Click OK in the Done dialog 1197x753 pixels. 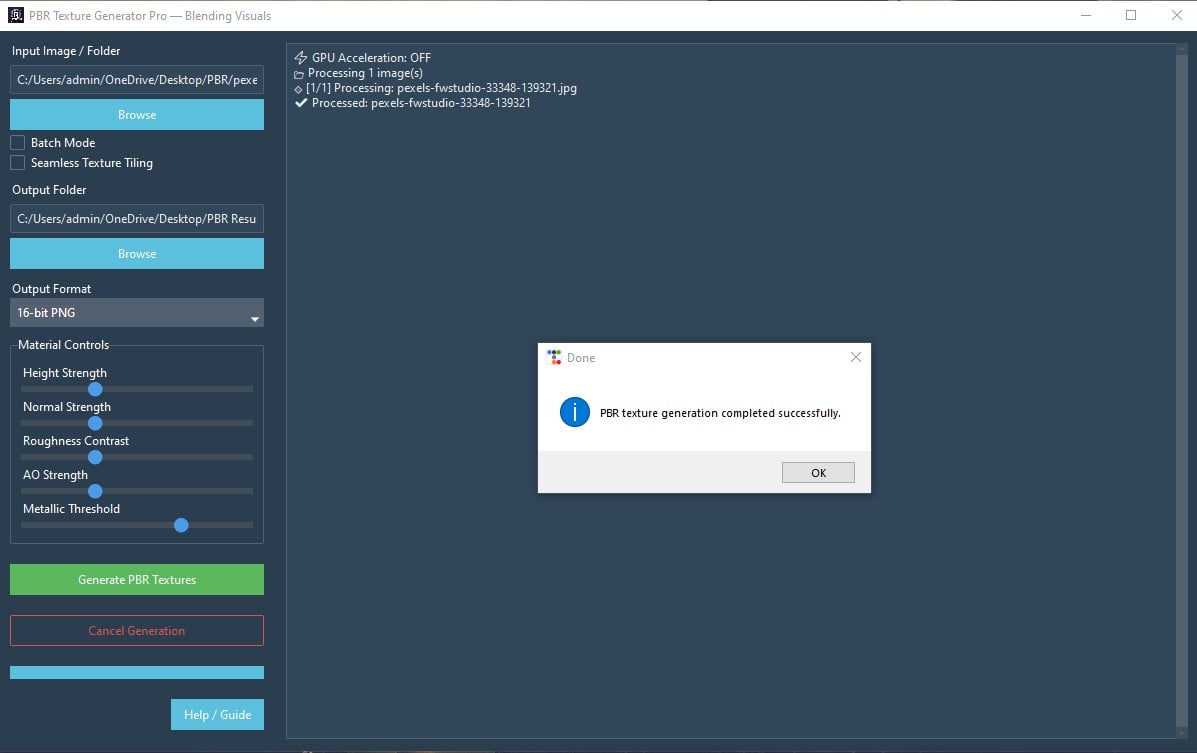coord(818,473)
